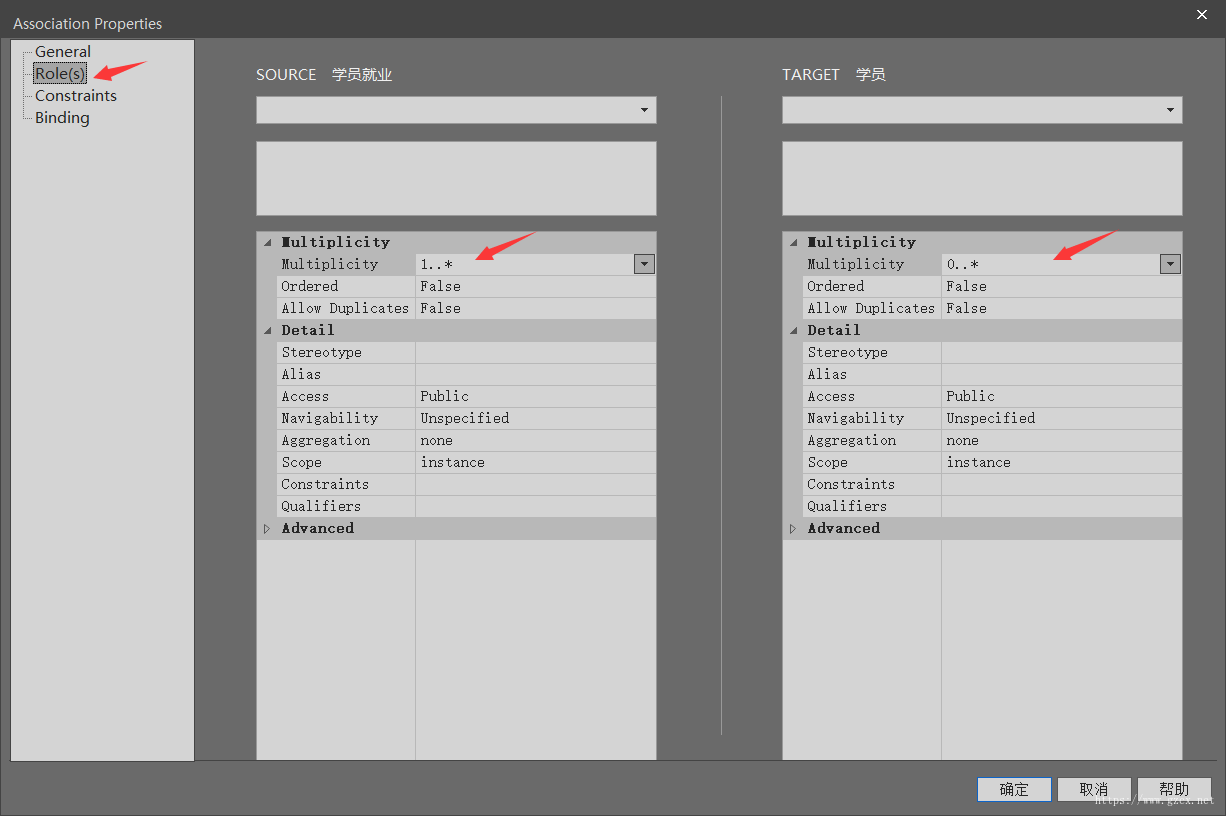Expand the source Advanced section
This screenshot has width=1226, height=816.
tap(267, 528)
